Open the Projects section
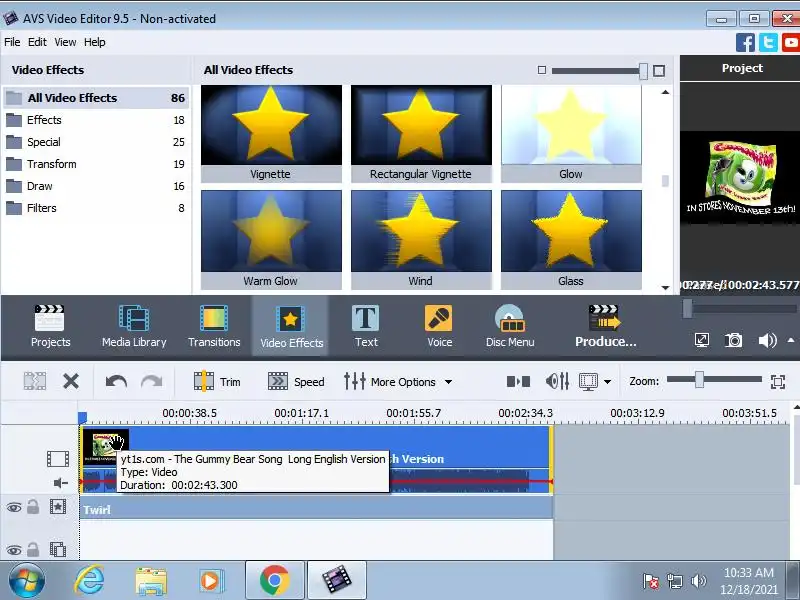Image resolution: width=800 pixels, height=600 pixels. click(x=50, y=327)
